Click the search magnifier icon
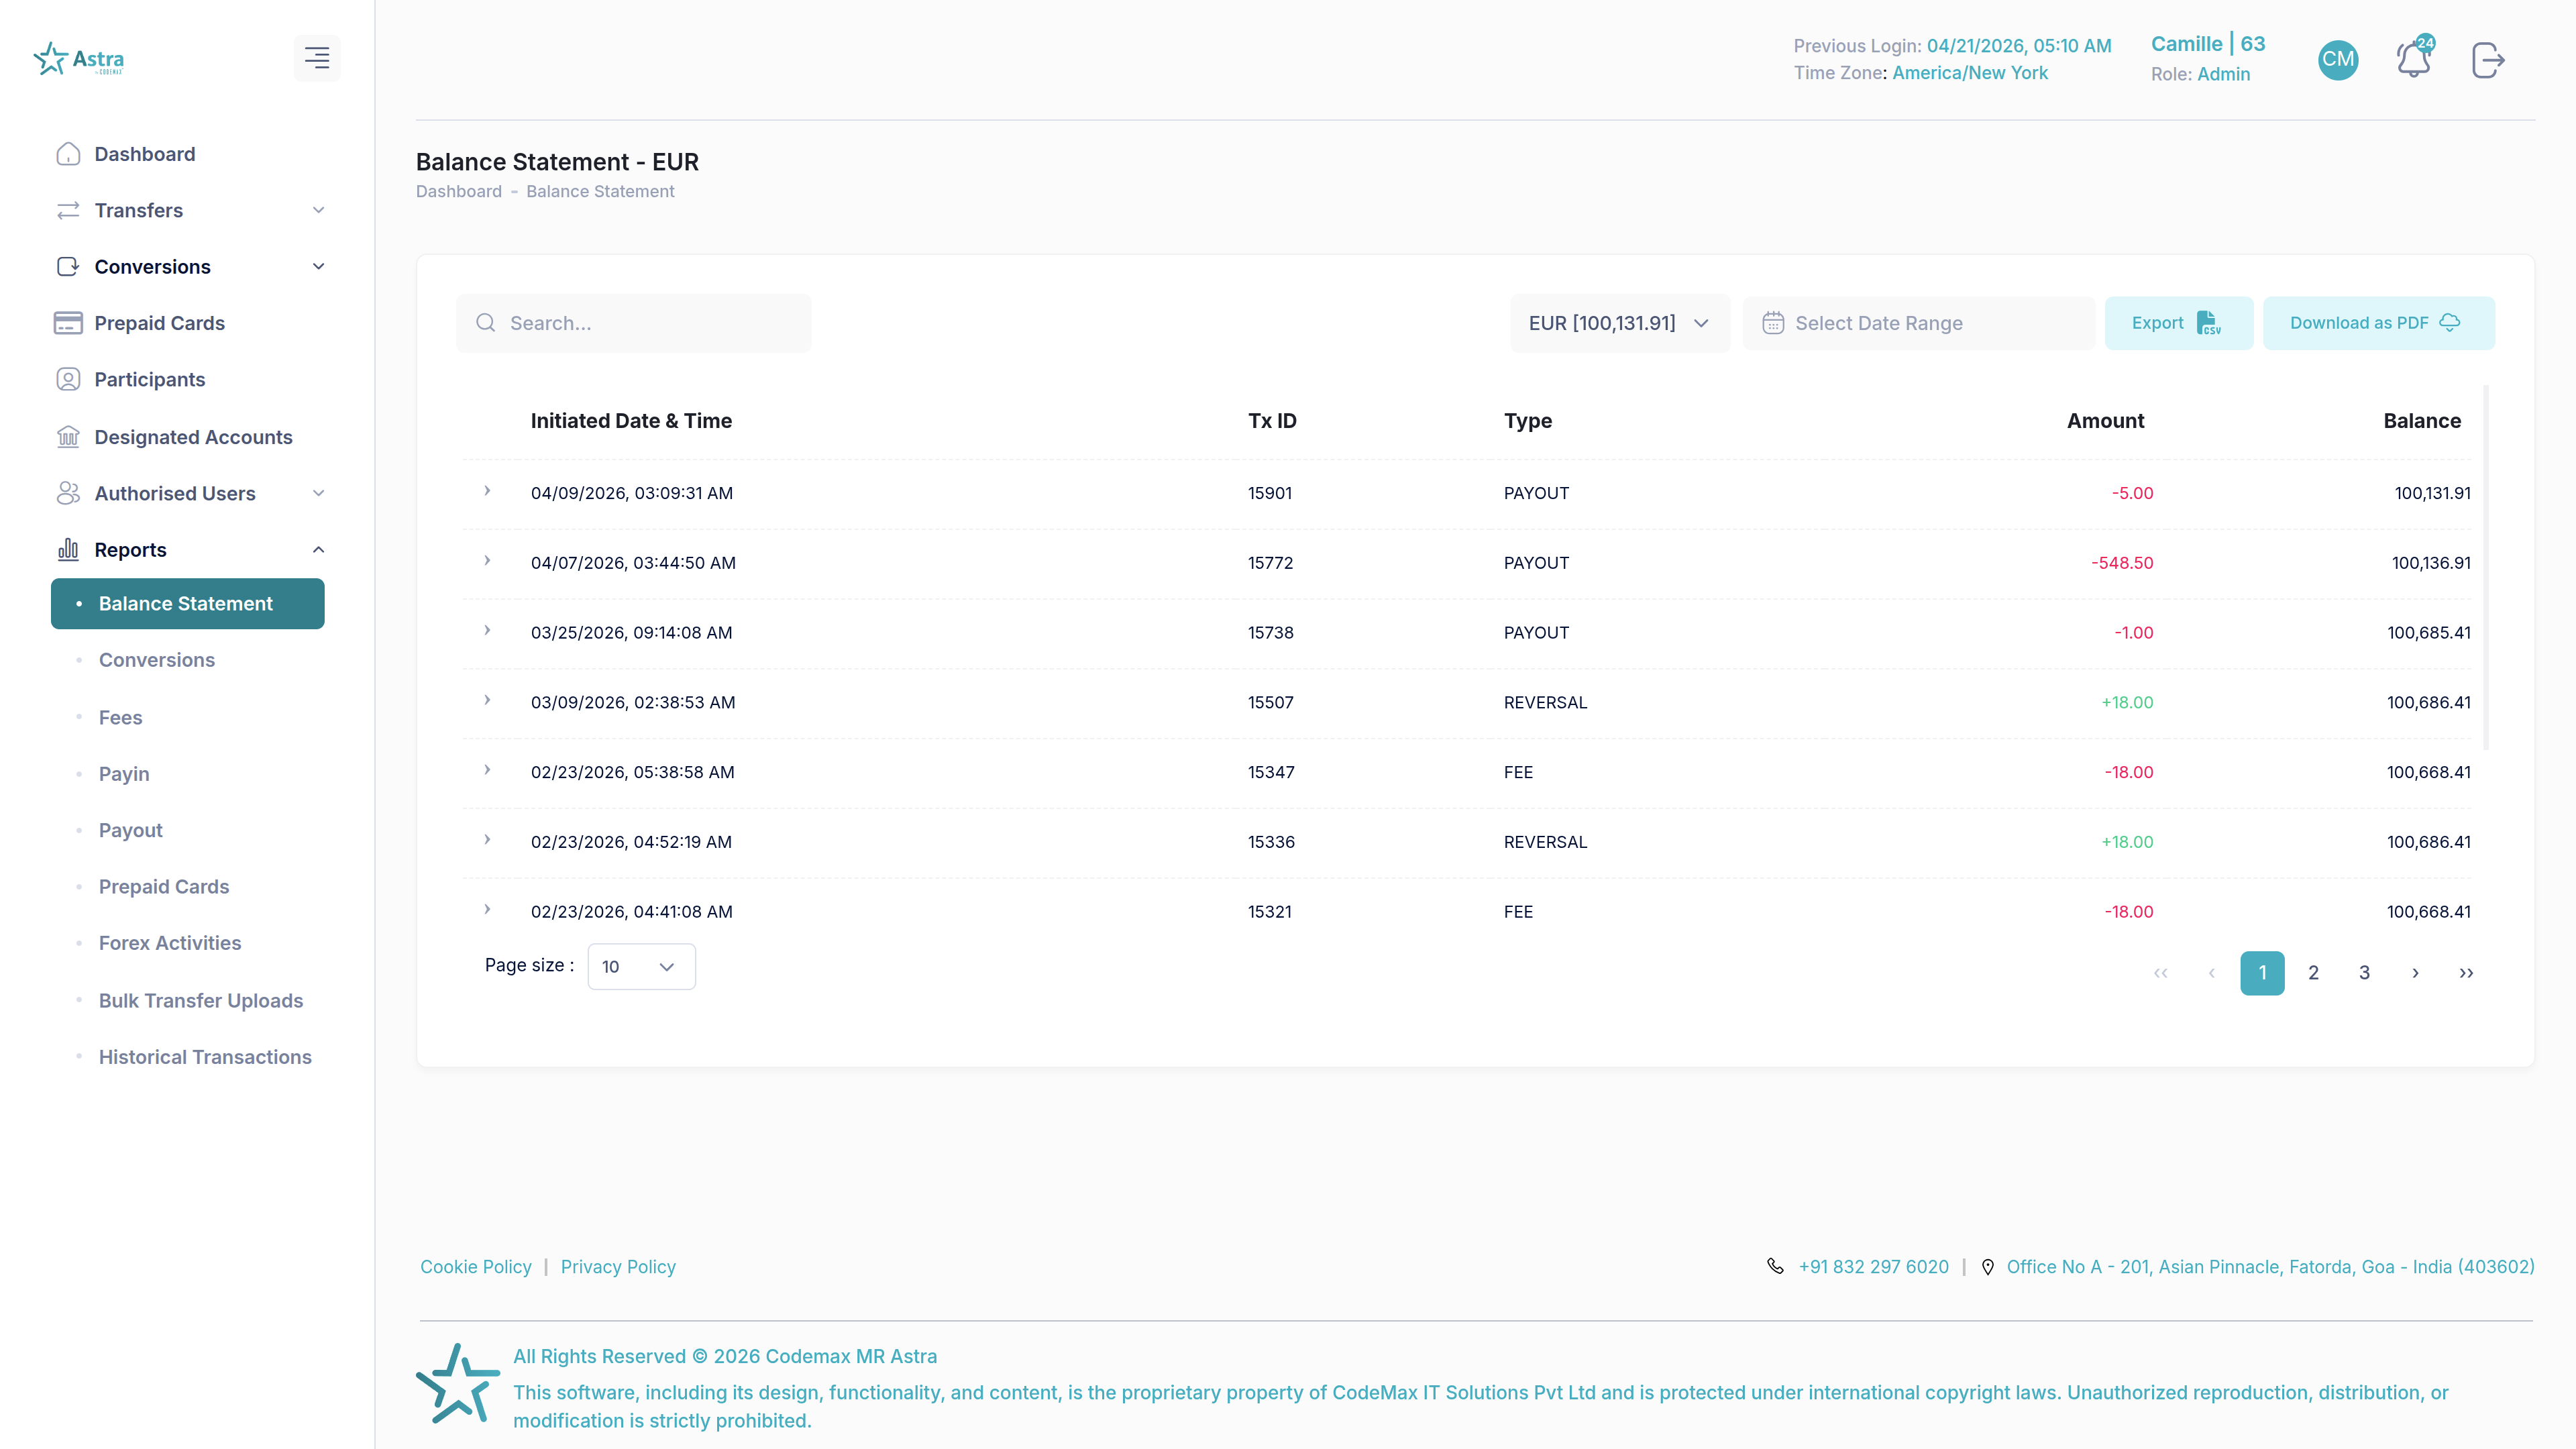This screenshot has height=1449, width=2576. click(486, 323)
